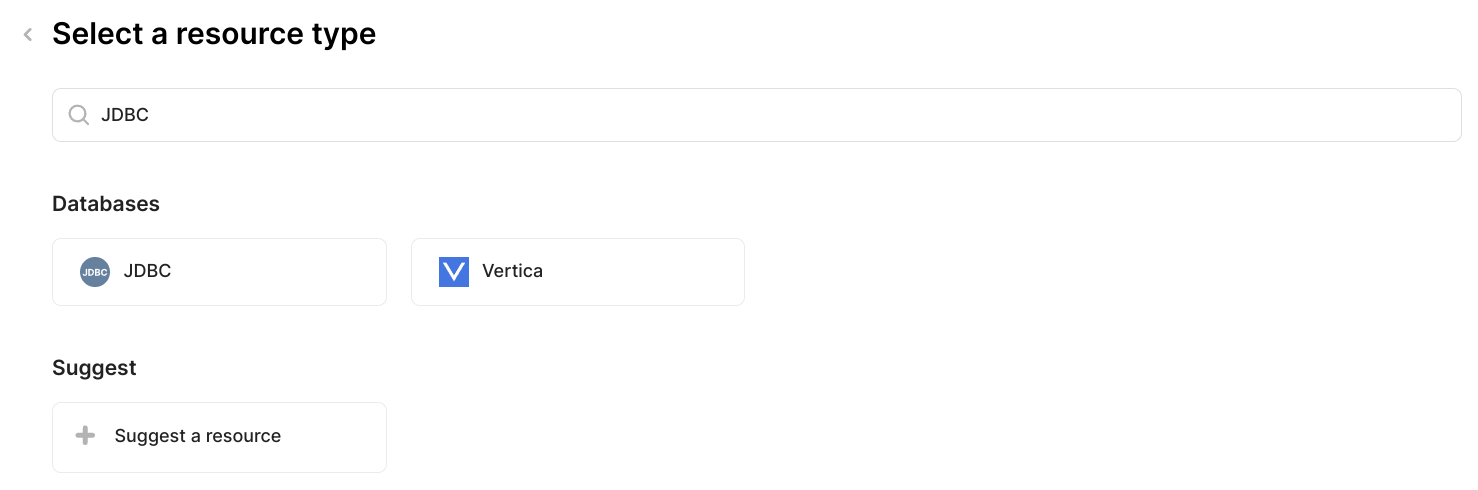
Task: Click empty area right of Vertica label in card
Action: tap(650, 272)
